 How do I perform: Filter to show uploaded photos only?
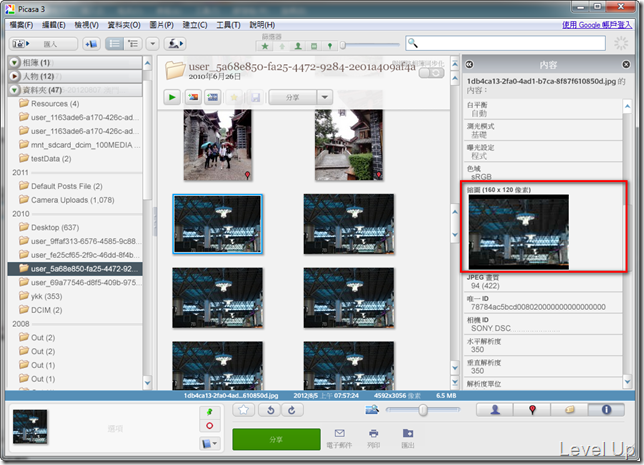(282, 46)
